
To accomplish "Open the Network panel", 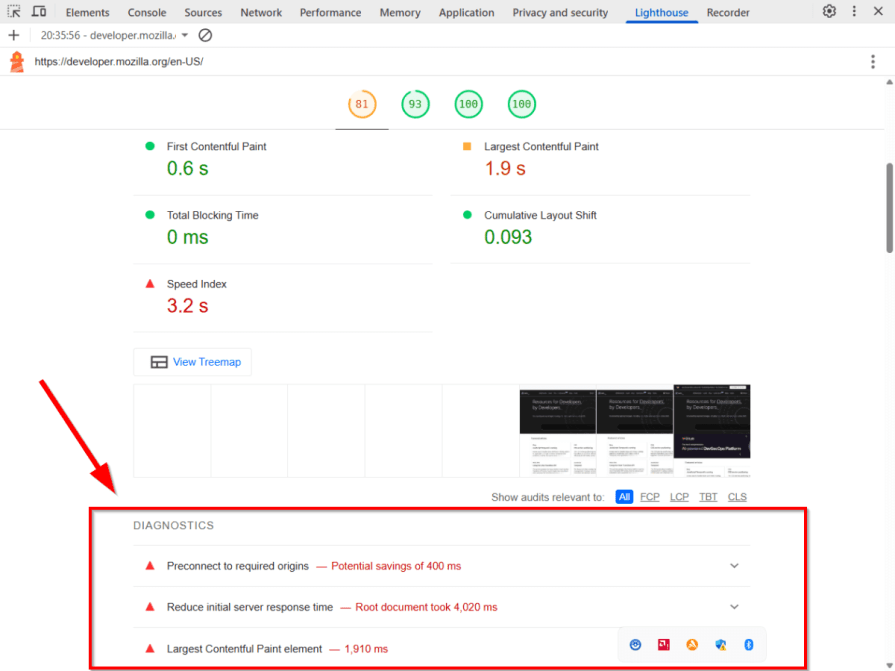I will point(261,12).
